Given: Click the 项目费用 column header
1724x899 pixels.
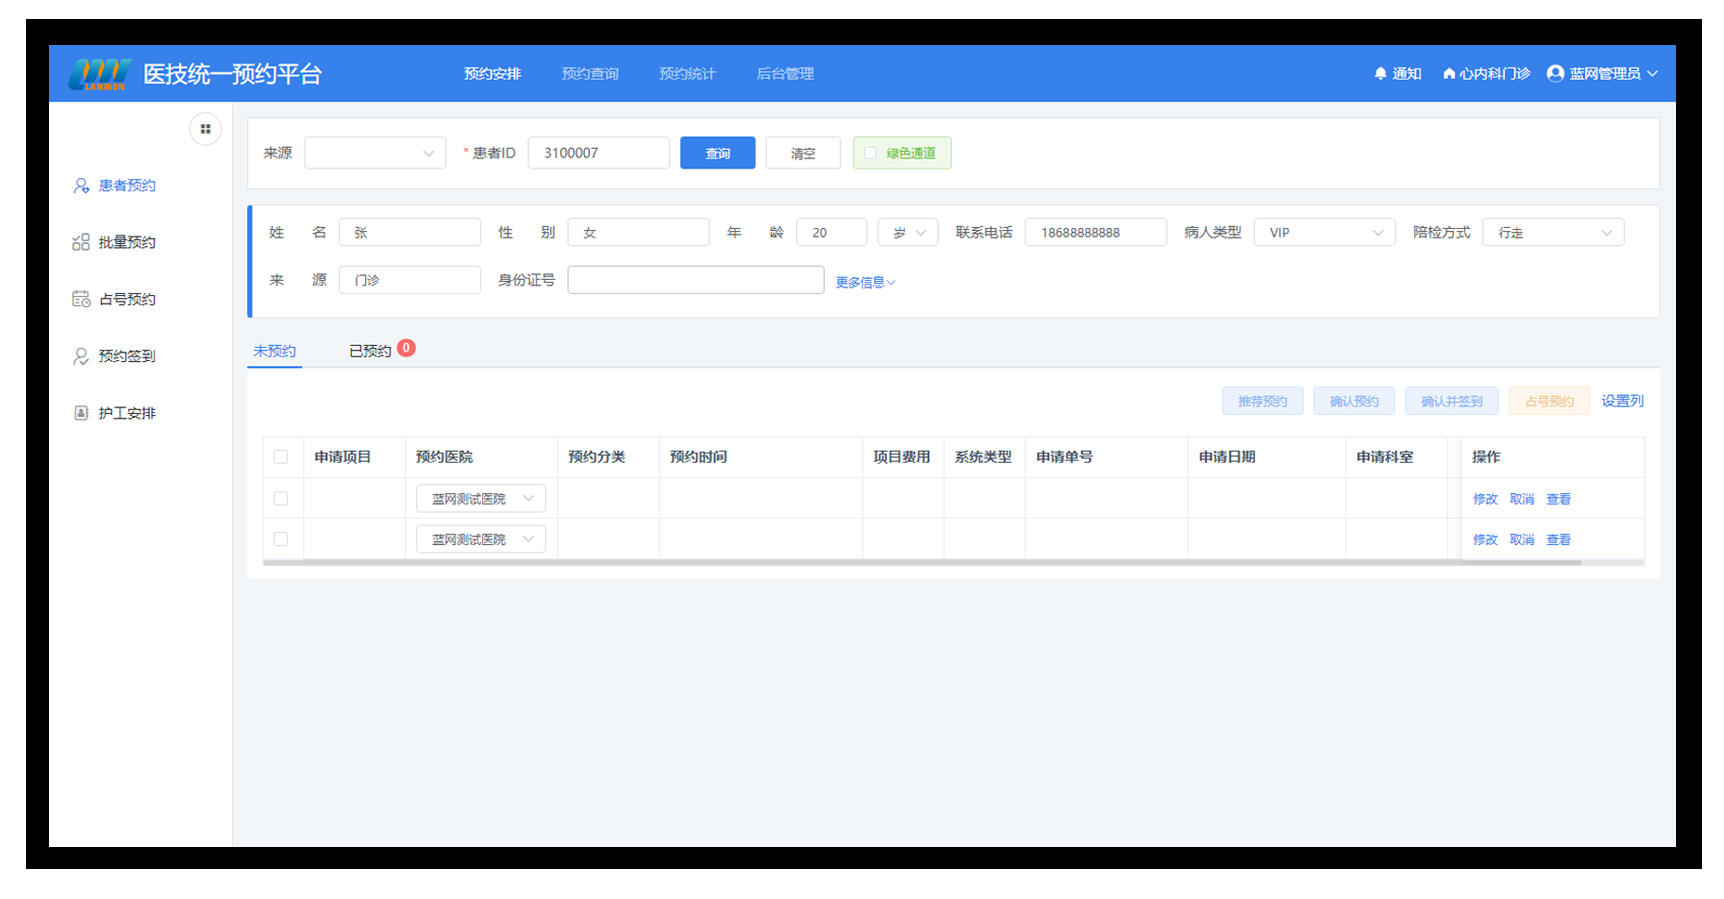Looking at the screenshot, I should tap(901, 457).
